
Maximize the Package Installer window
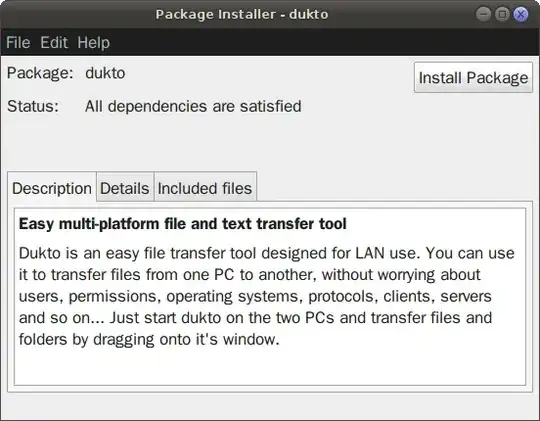click(x=502, y=14)
